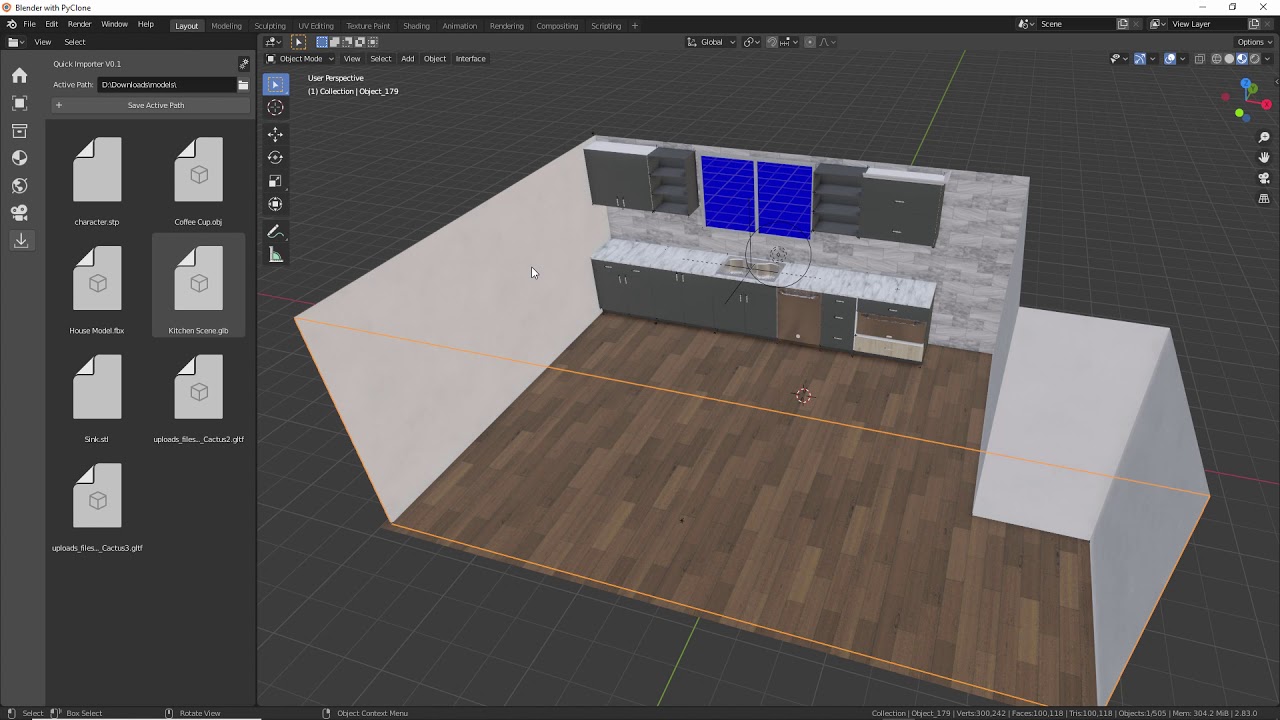Switch to rendered viewport shading
The width and height of the screenshot is (1280, 720).
(x=1255, y=59)
